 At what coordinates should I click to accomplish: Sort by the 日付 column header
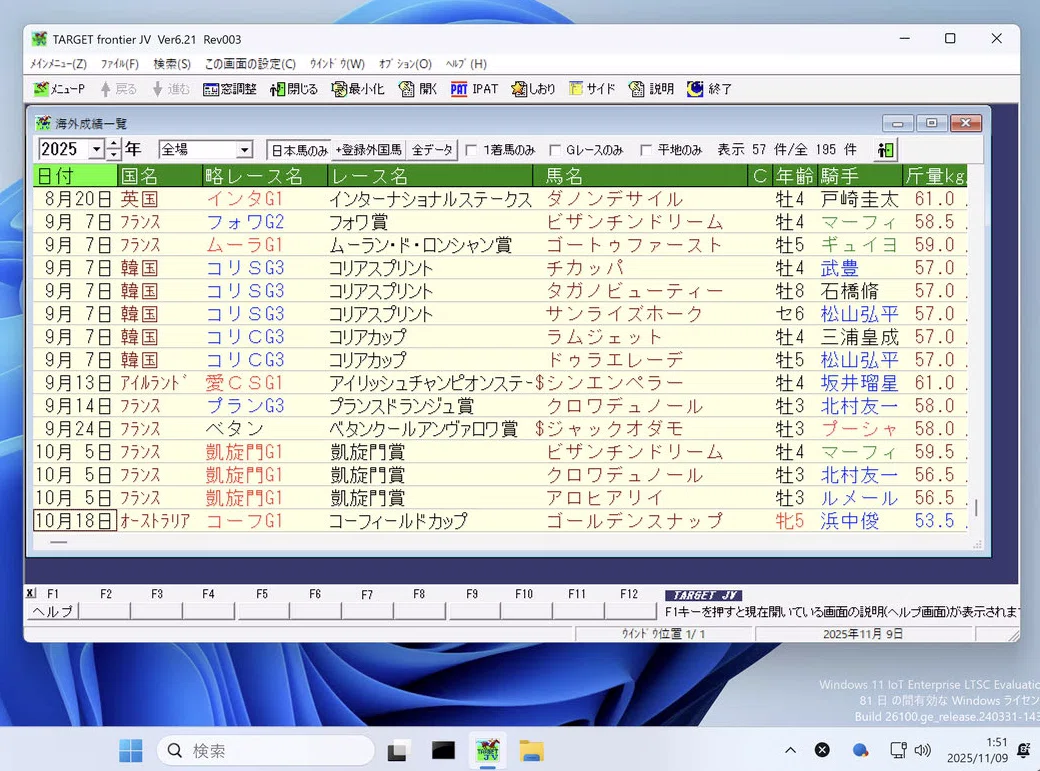click(75, 176)
